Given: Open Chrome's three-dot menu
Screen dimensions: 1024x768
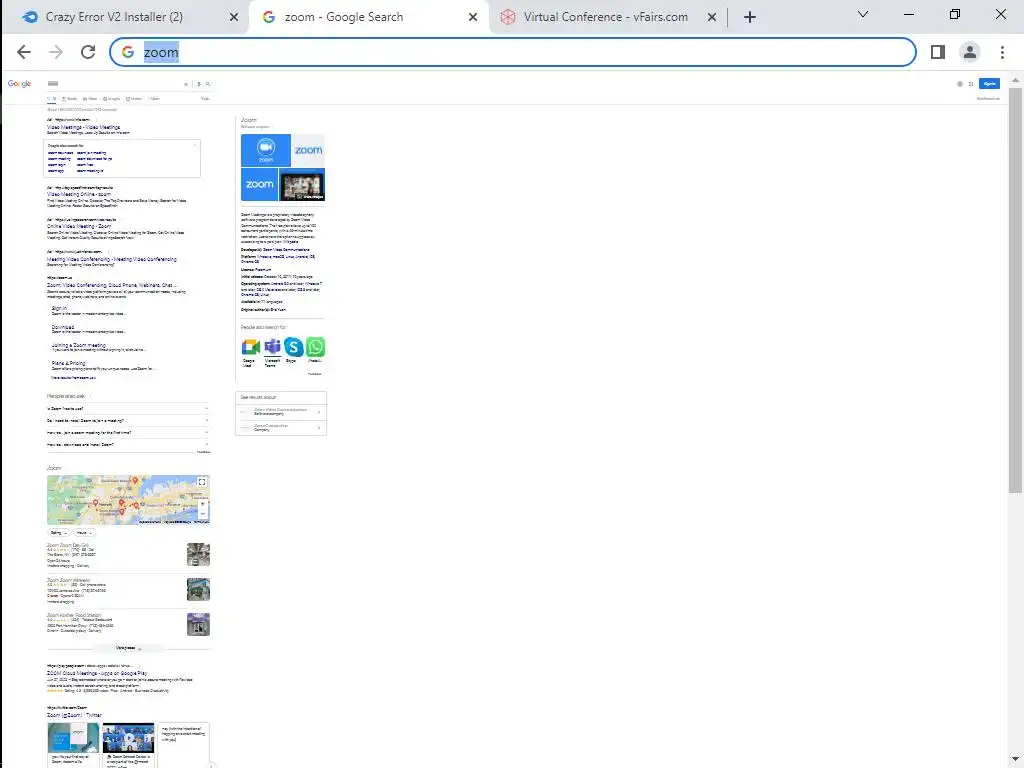Looking at the screenshot, I should (x=1002, y=52).
